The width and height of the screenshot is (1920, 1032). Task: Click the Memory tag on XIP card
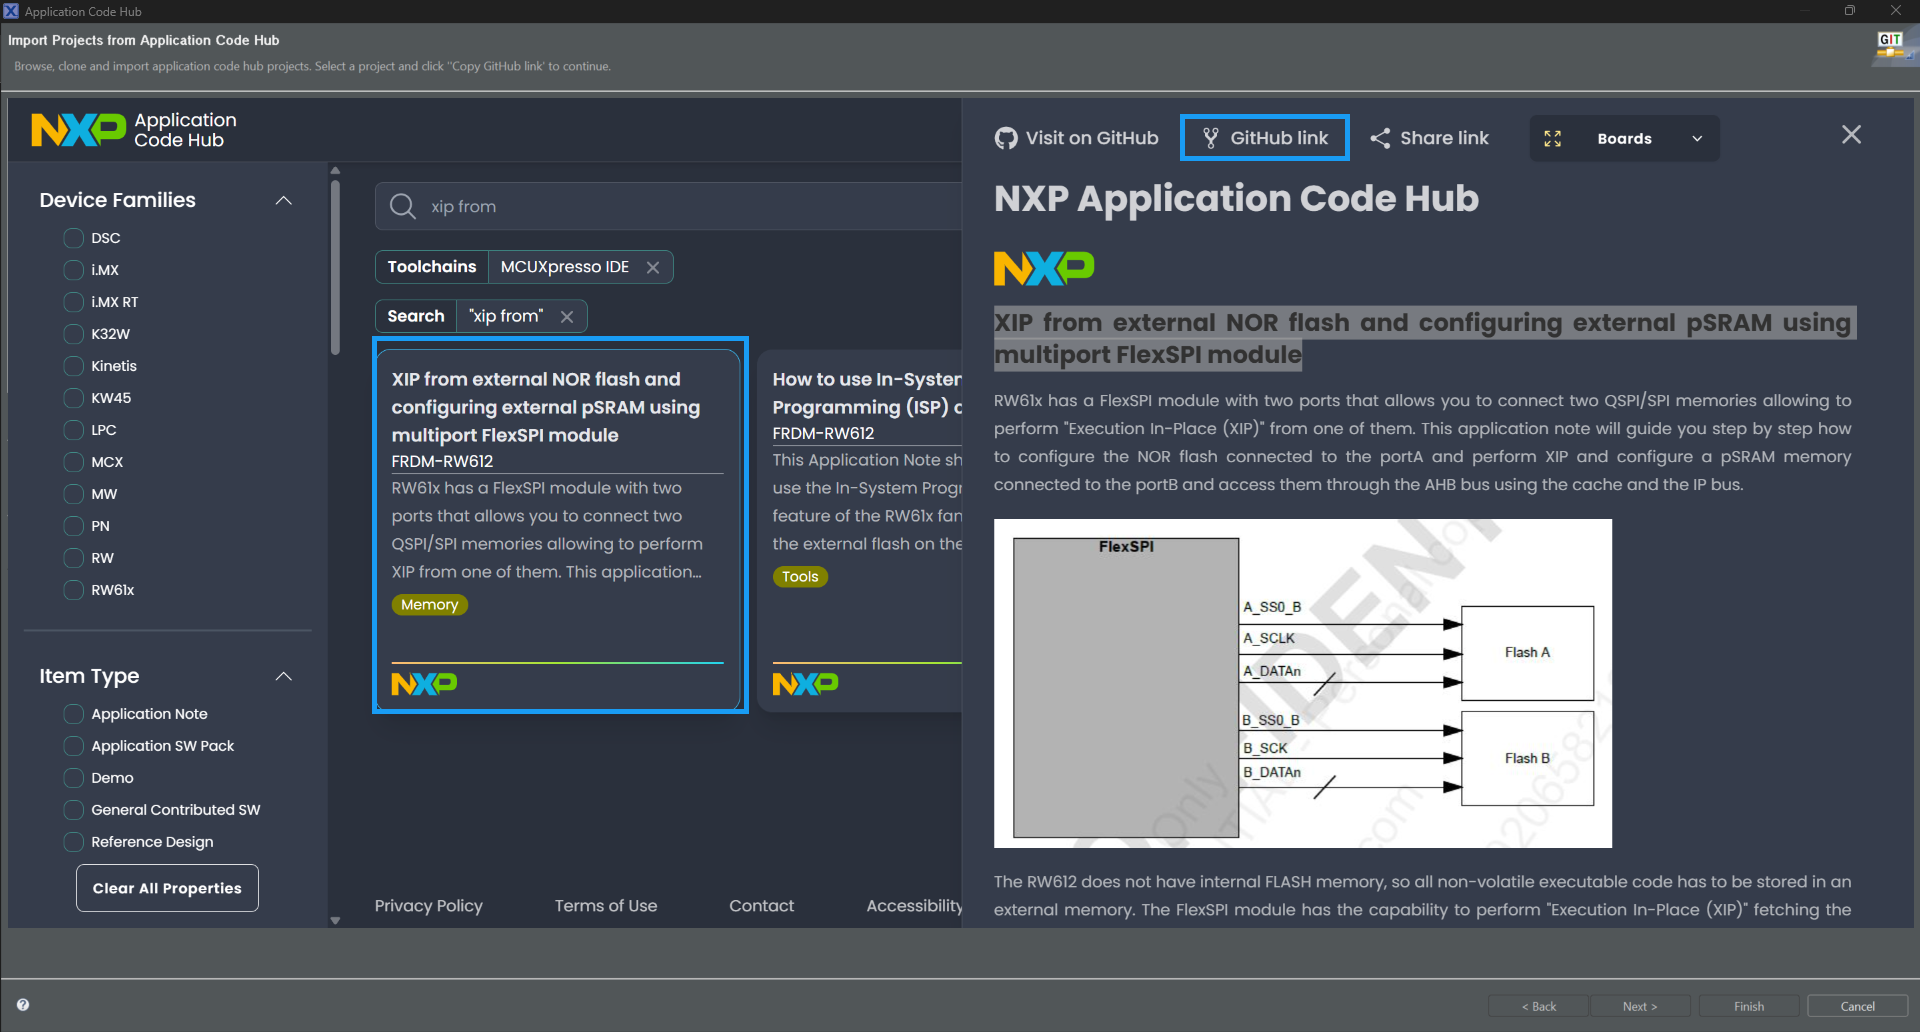tap(429, 605)
